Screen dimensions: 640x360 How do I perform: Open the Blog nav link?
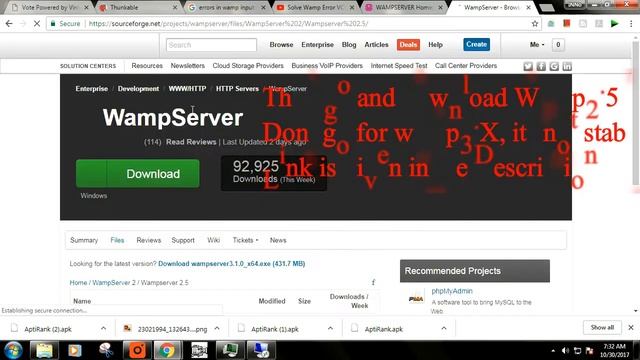coord(349,44)
